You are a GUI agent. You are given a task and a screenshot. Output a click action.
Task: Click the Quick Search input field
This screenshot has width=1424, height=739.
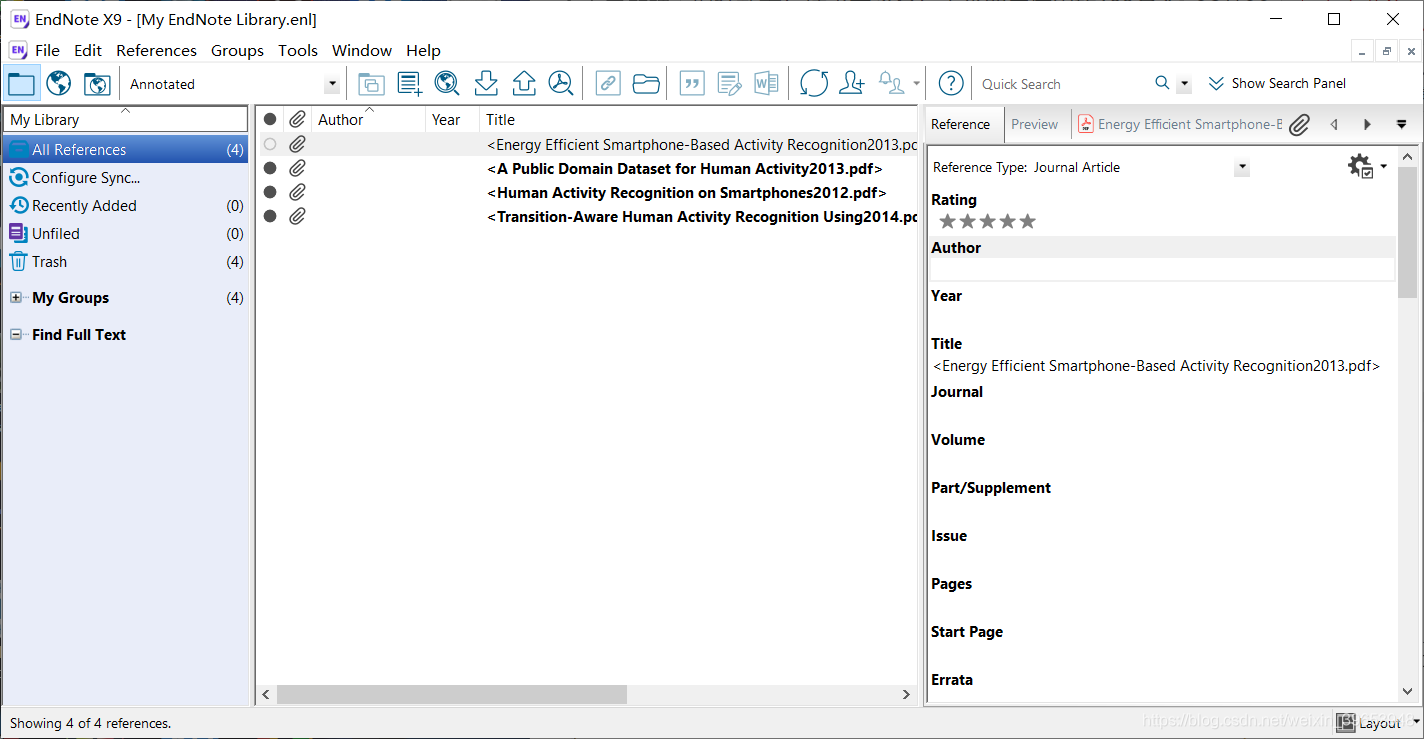1064,84
